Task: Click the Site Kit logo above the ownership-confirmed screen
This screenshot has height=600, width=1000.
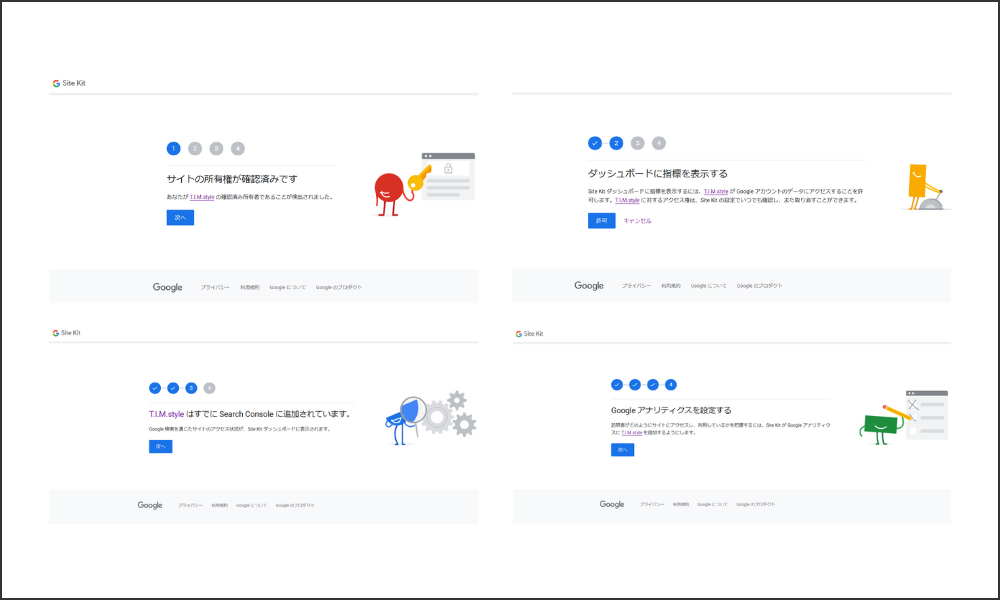Action: pyautogui.click(x=69, y=84)
